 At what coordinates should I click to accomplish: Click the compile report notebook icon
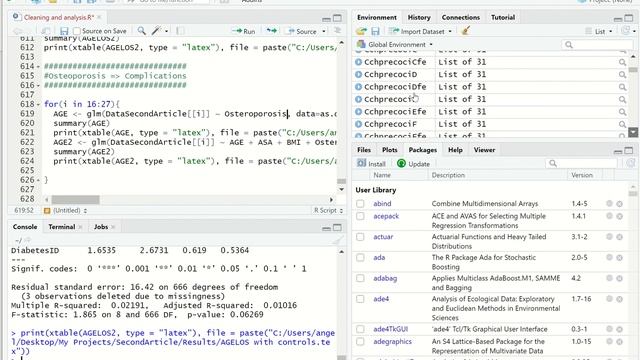(x=180, y=31)
